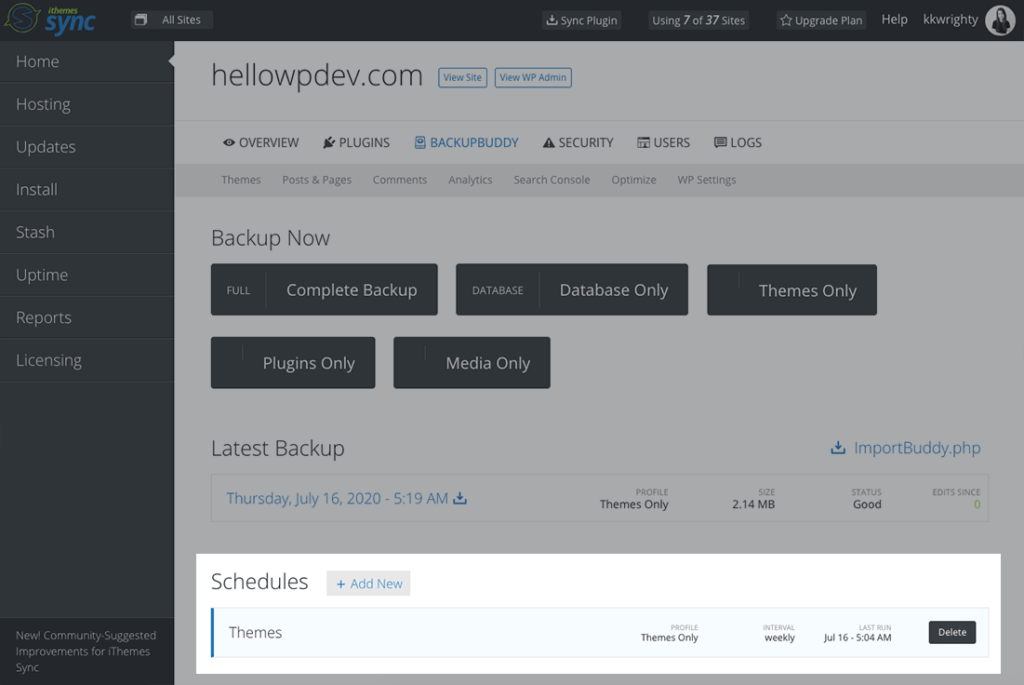Open the All Sites selector
The height and width of the screenshot is (685, 1024).
[x=172, y=20]
